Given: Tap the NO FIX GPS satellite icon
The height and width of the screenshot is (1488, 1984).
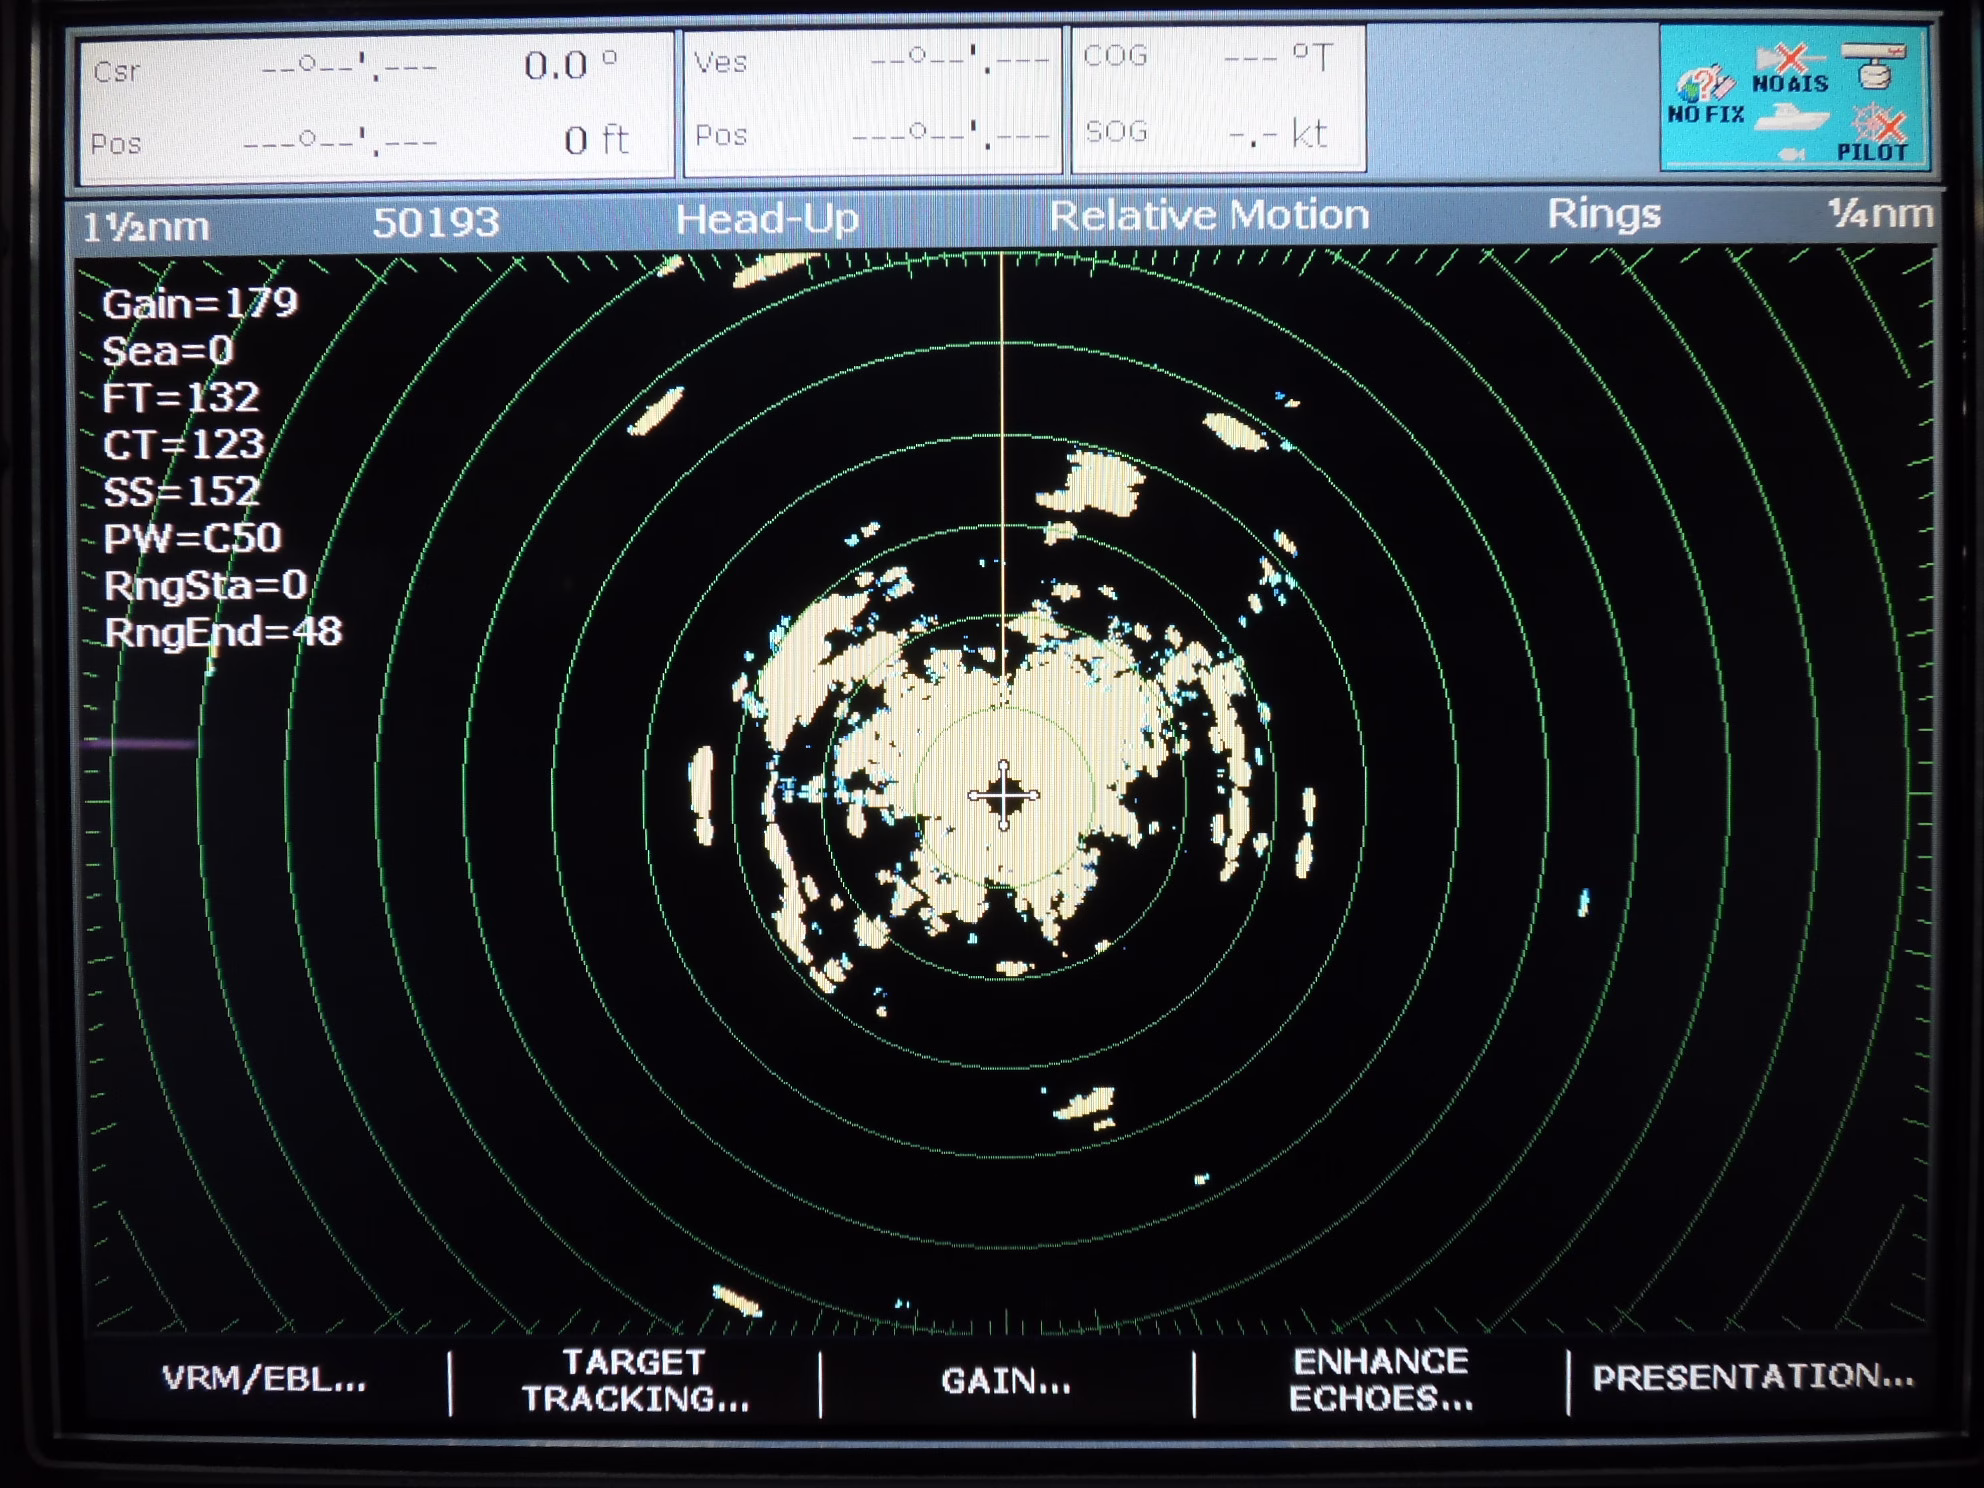Looking at the screenshot, I should (x=1706, y=95).
